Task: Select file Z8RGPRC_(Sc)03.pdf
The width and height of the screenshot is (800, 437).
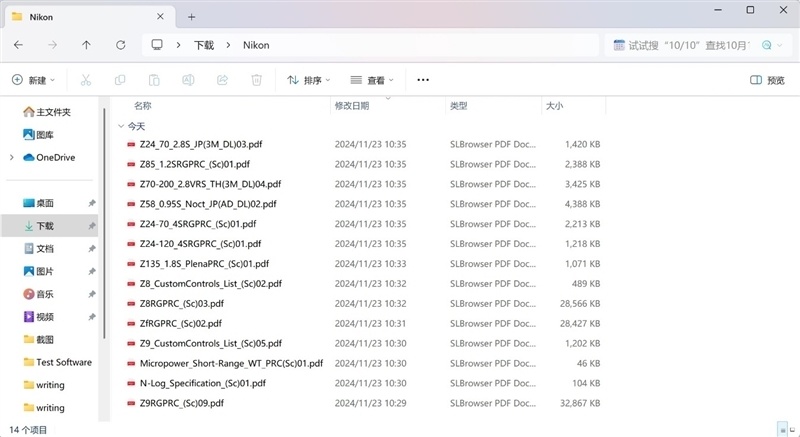Action: click(x=182, y=303)
